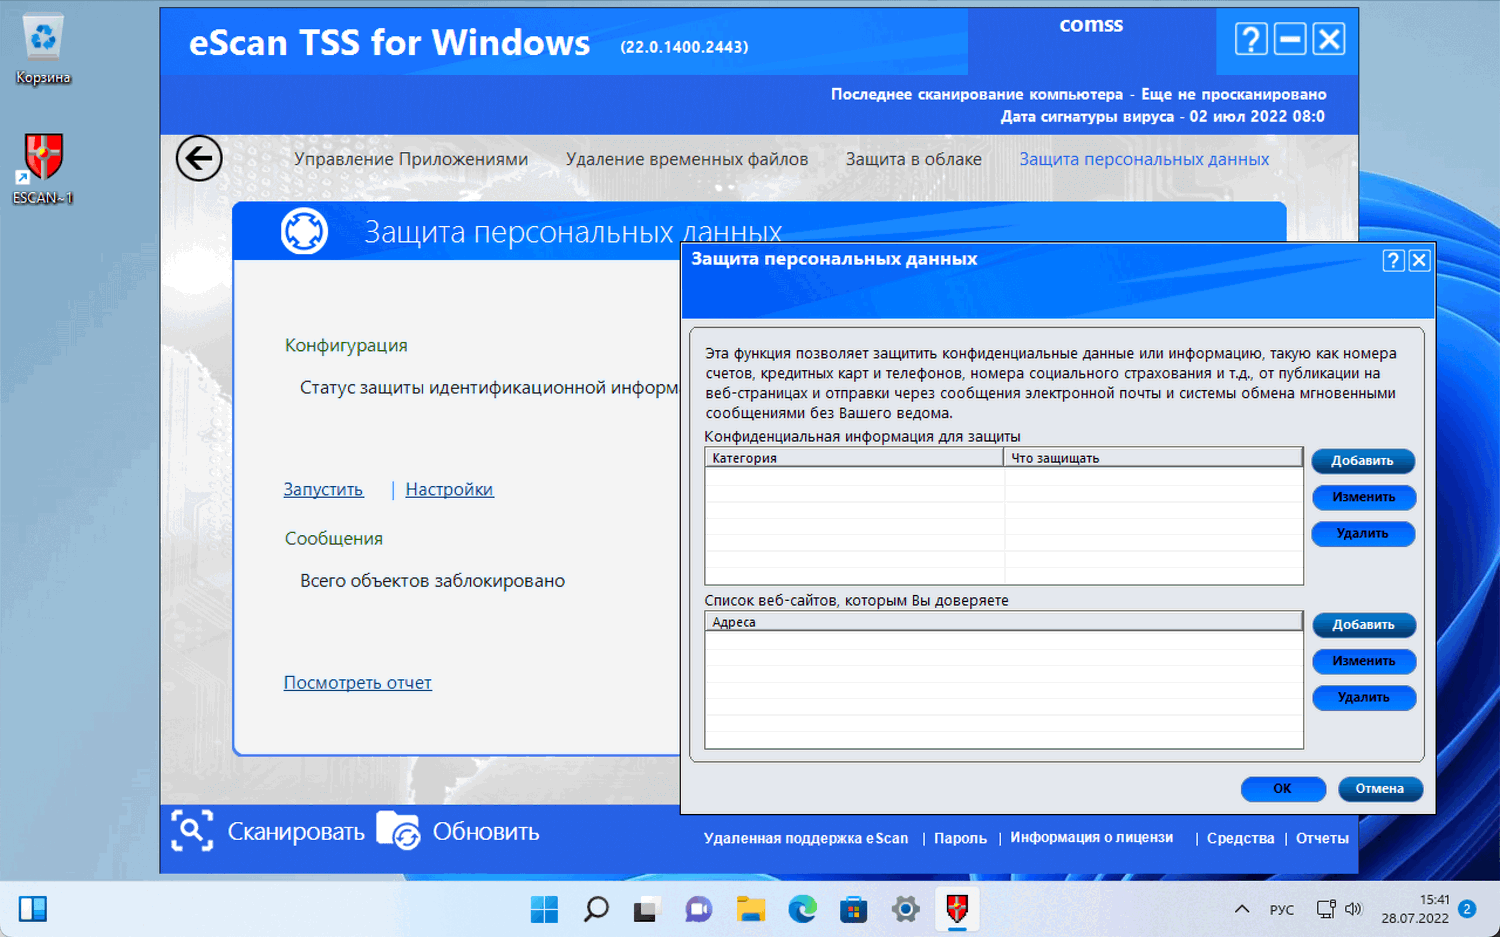
Task: Select the ESCAN~1 desktop shortcut
Action: click(x=43, y=170)
